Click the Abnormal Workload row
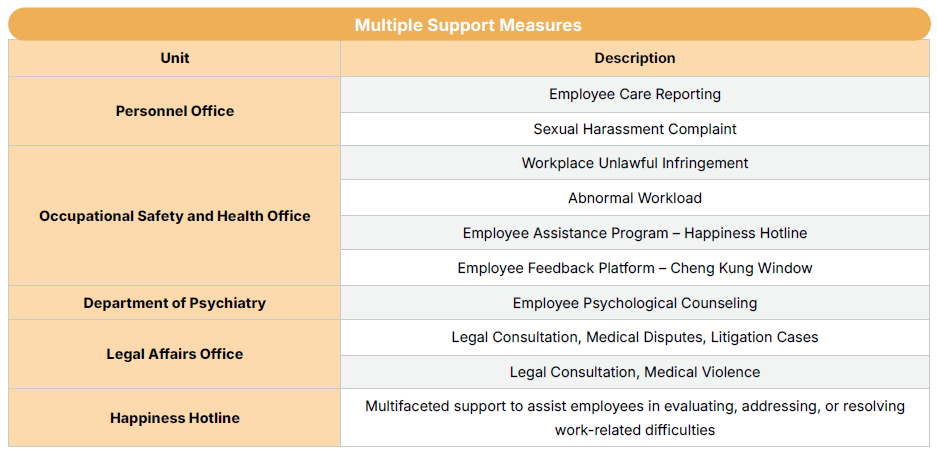This screenshot has height=453, width=937. pyautogui.click(x=634, y=198)
